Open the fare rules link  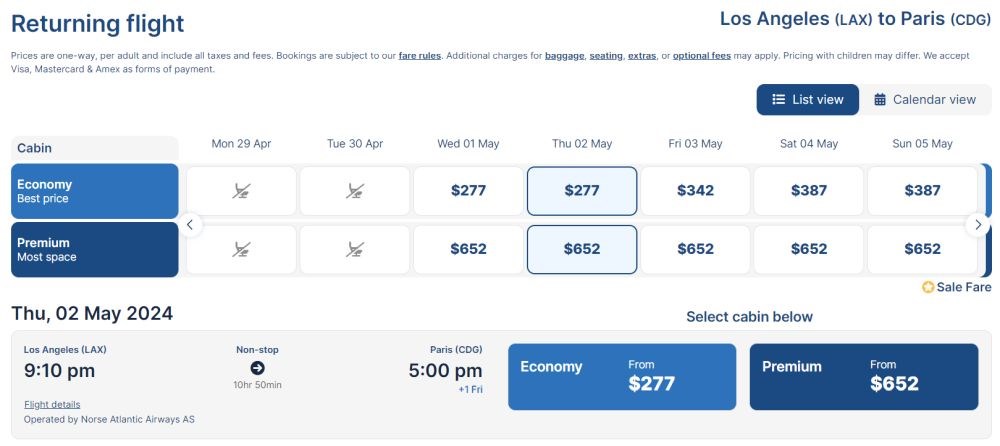[x=420, y=56]
